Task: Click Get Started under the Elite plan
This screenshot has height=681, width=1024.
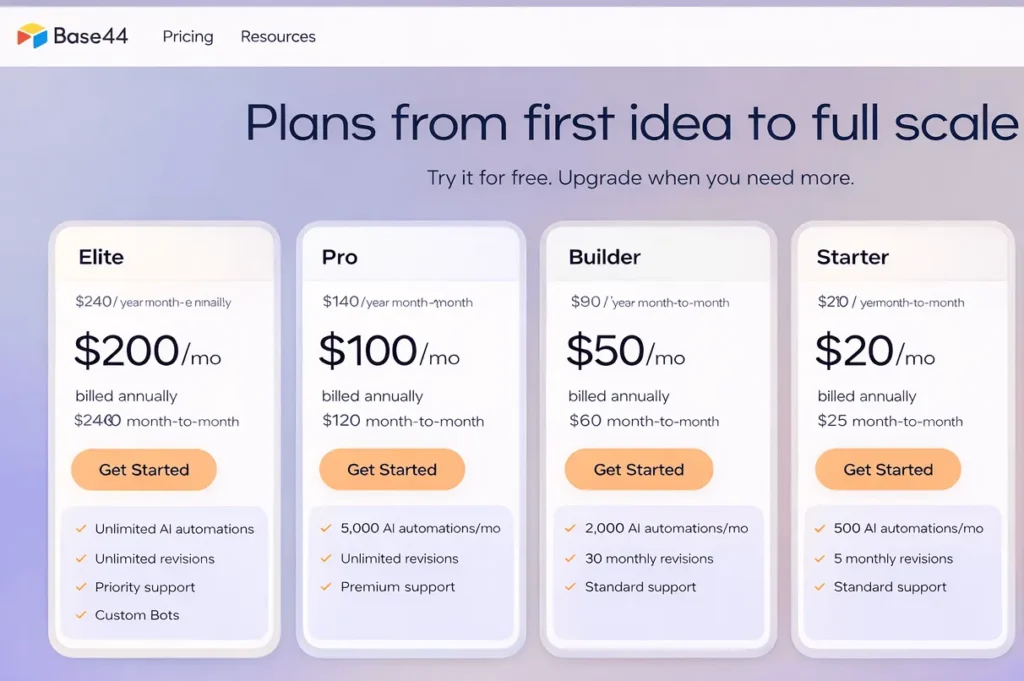Action: (x=143, y=469)
